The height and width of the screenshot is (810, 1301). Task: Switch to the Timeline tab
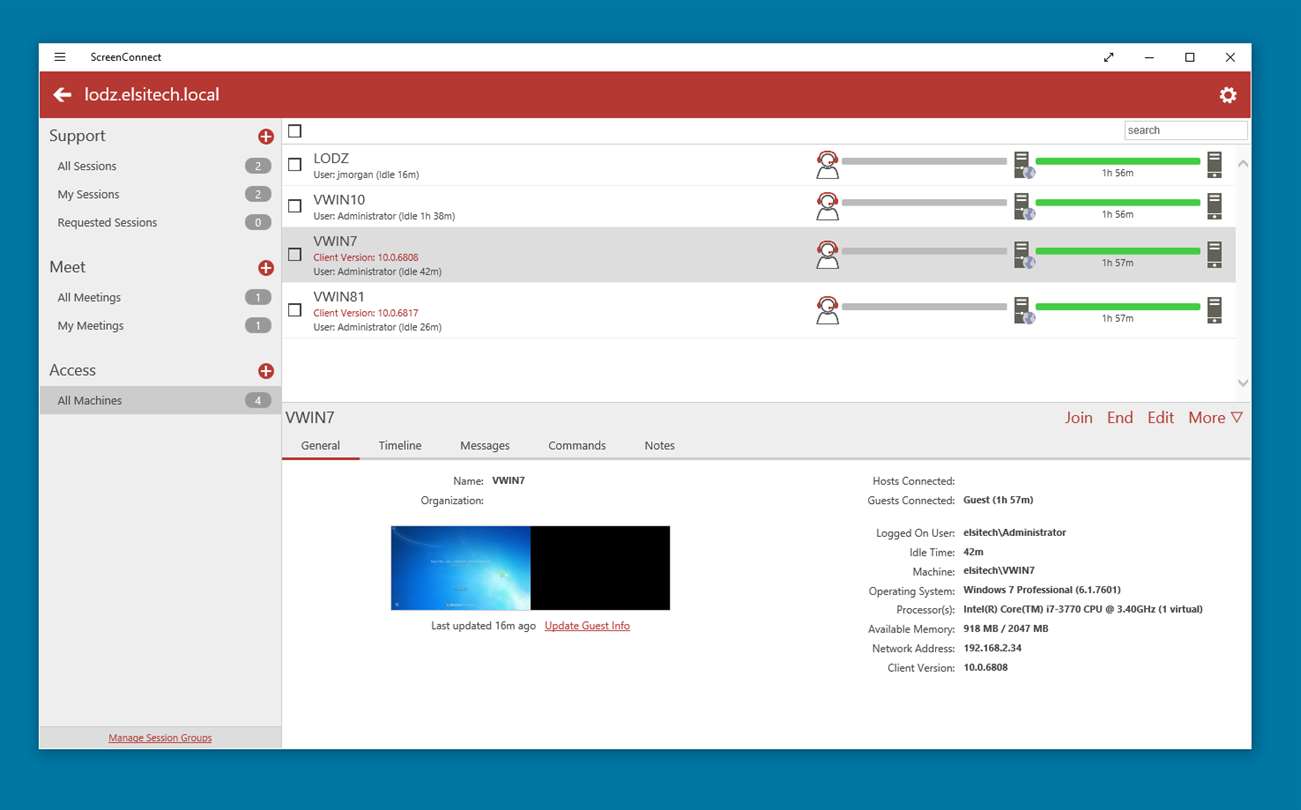[x=400, y=445]
